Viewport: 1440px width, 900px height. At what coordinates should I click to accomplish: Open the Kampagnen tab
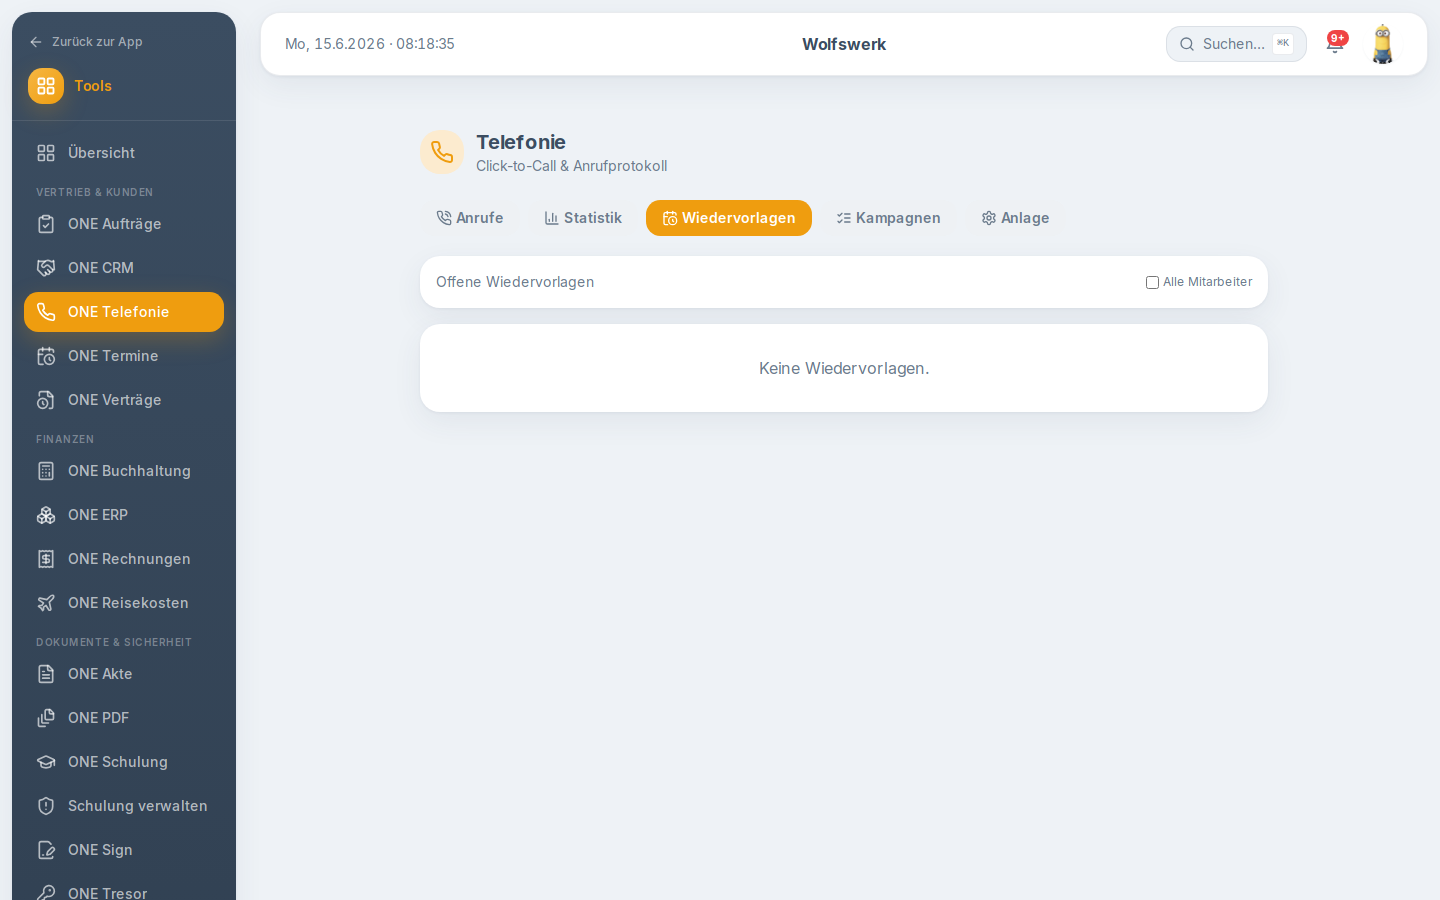point(888,218)
